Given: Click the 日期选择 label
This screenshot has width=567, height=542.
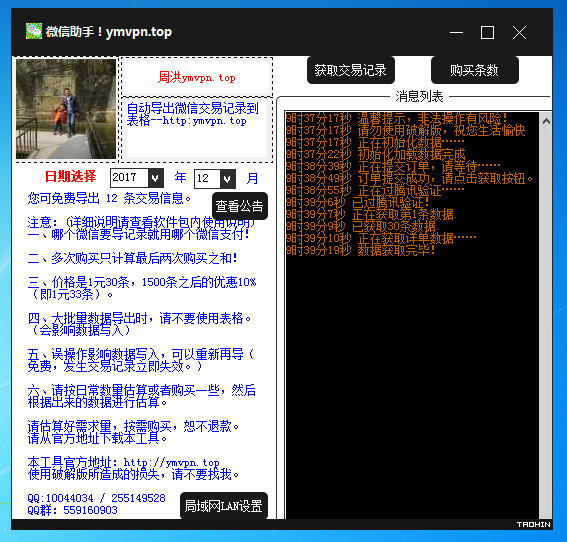Looking at the screenshot, I should (71, 176).
